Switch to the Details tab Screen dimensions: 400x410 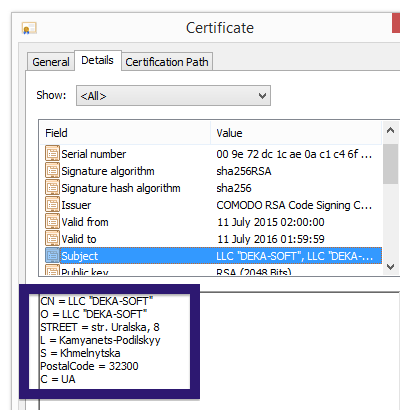click(97, 60)
